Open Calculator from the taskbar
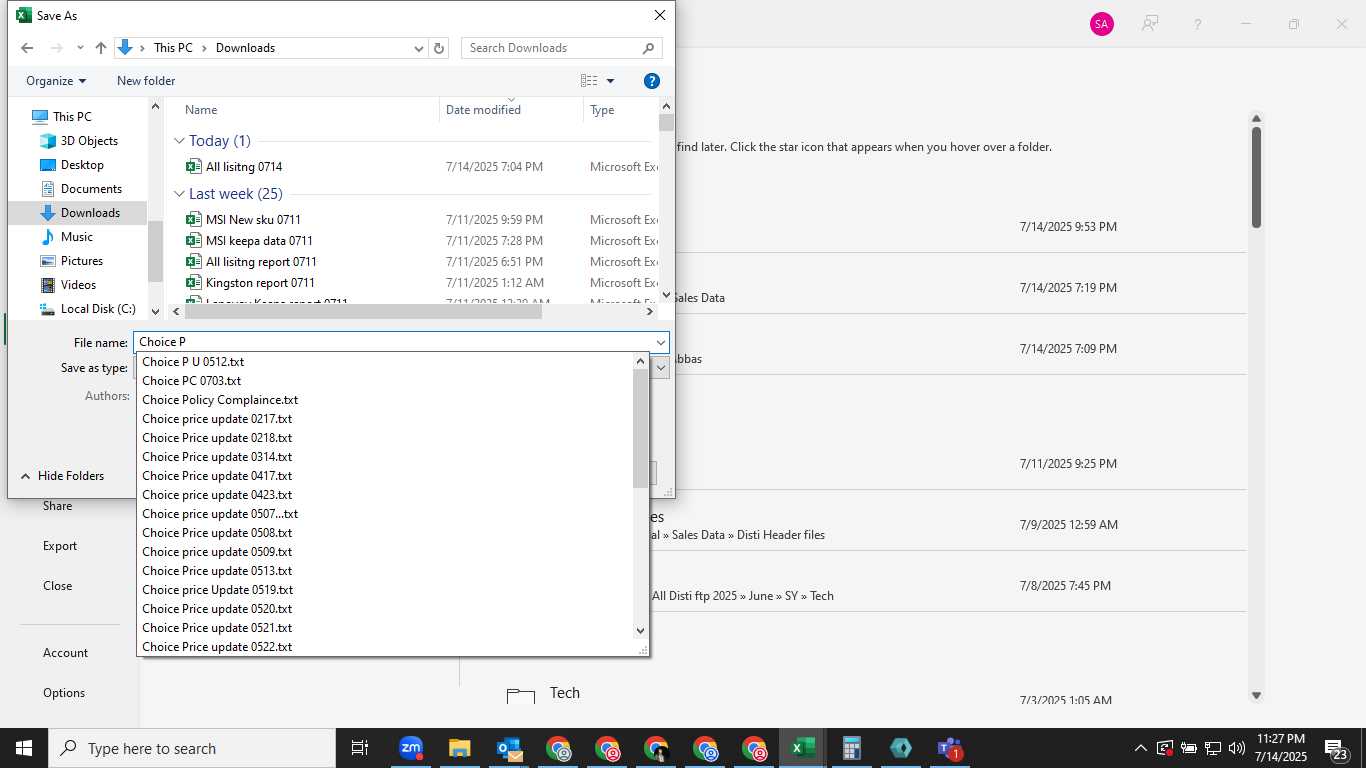 [852, 748]
